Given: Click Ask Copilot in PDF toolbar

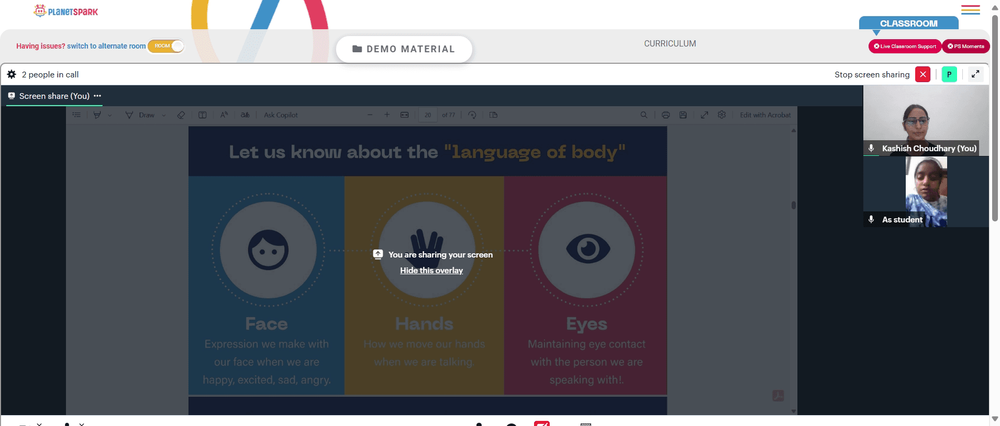Looking at the screenshot, I should [281, 115].
